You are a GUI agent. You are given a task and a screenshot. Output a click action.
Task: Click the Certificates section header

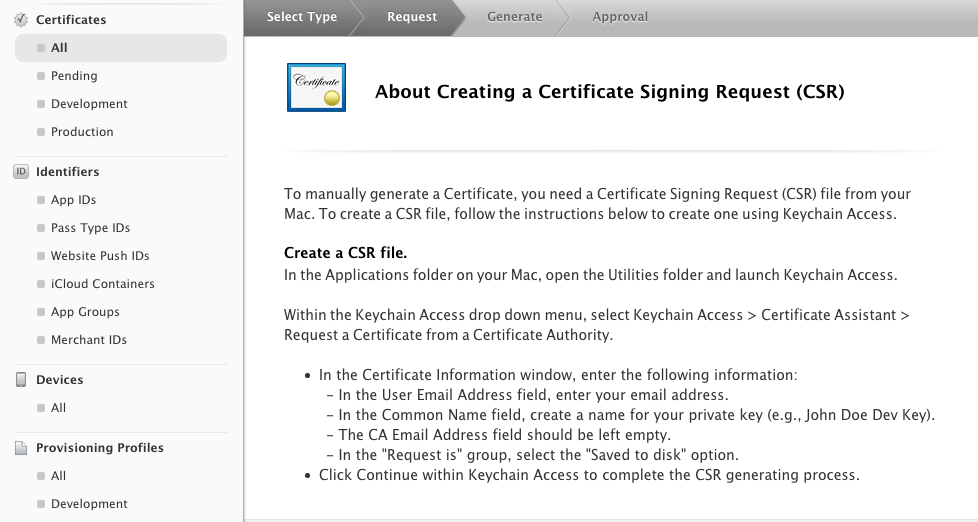point(71,20)
